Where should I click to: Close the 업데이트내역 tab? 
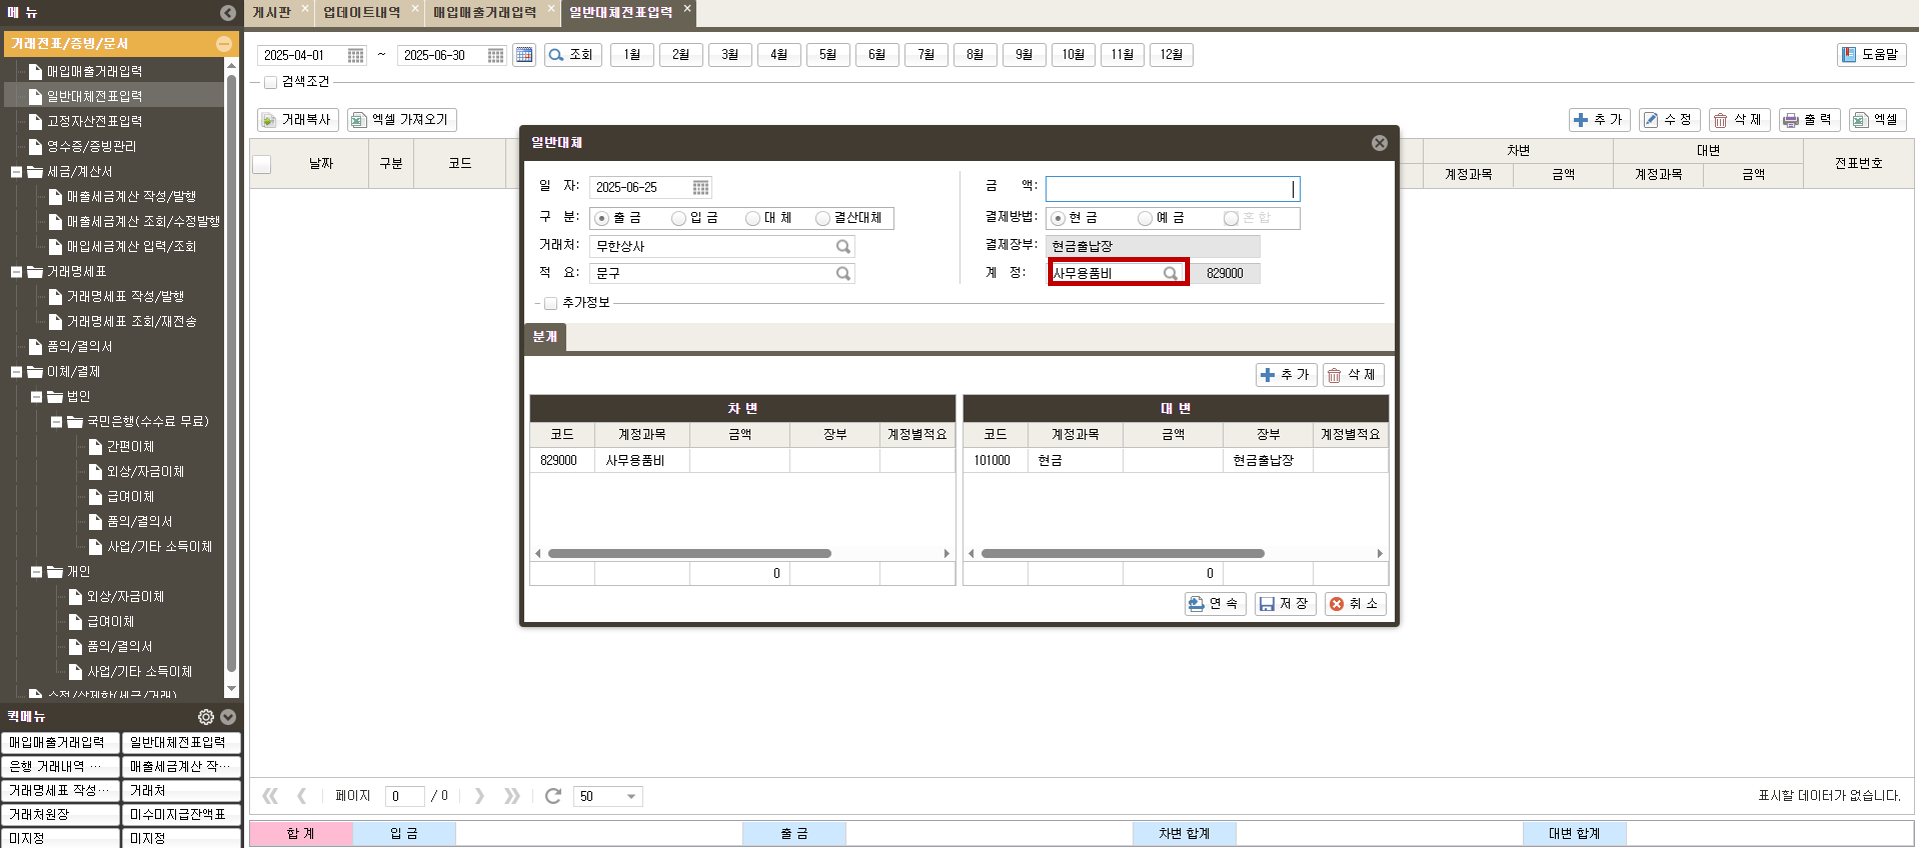point(415,8)
